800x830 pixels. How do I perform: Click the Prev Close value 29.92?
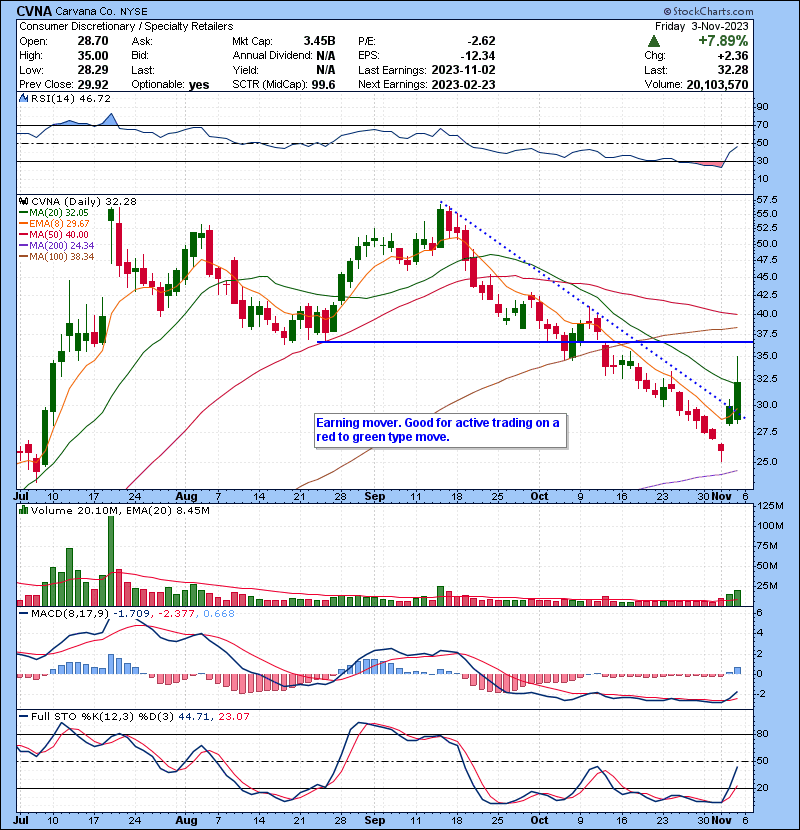(93, 84)
